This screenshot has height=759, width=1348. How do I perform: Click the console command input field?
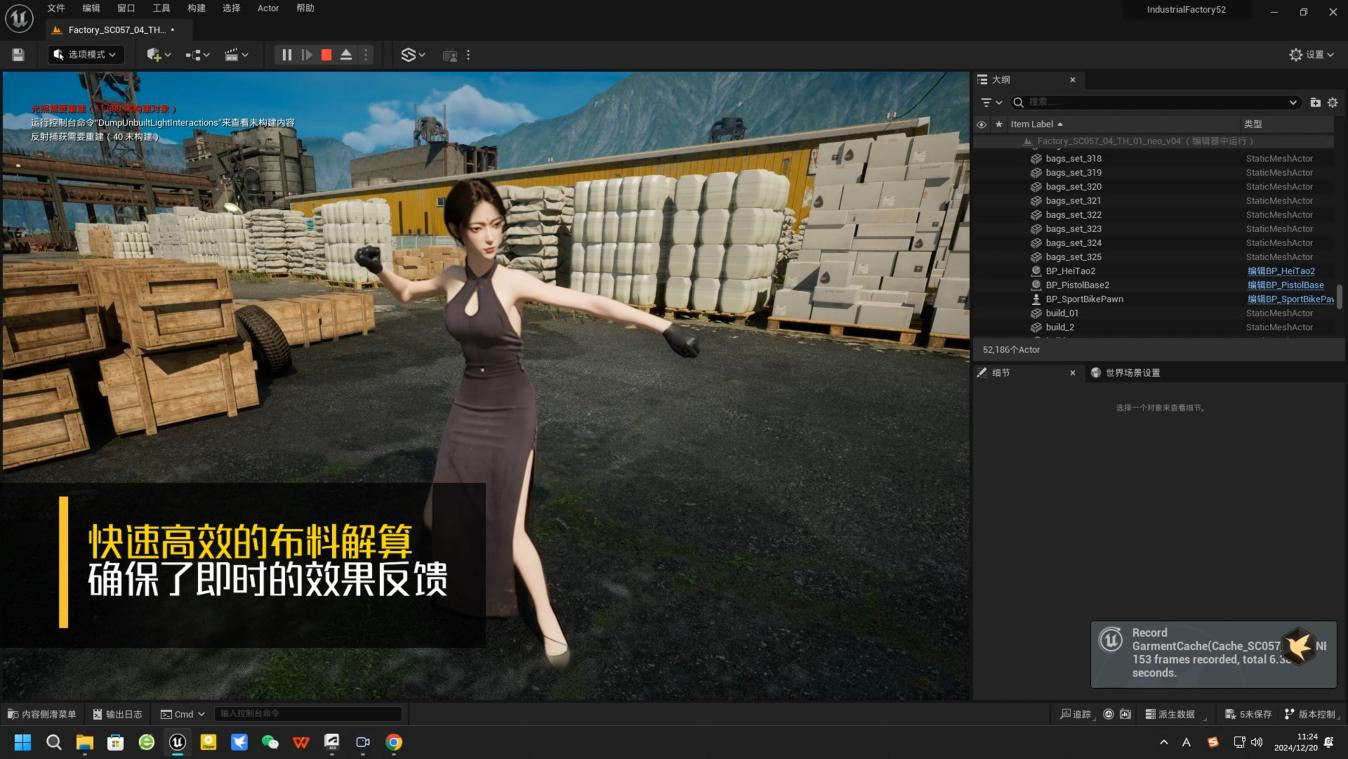coord(308,714)
